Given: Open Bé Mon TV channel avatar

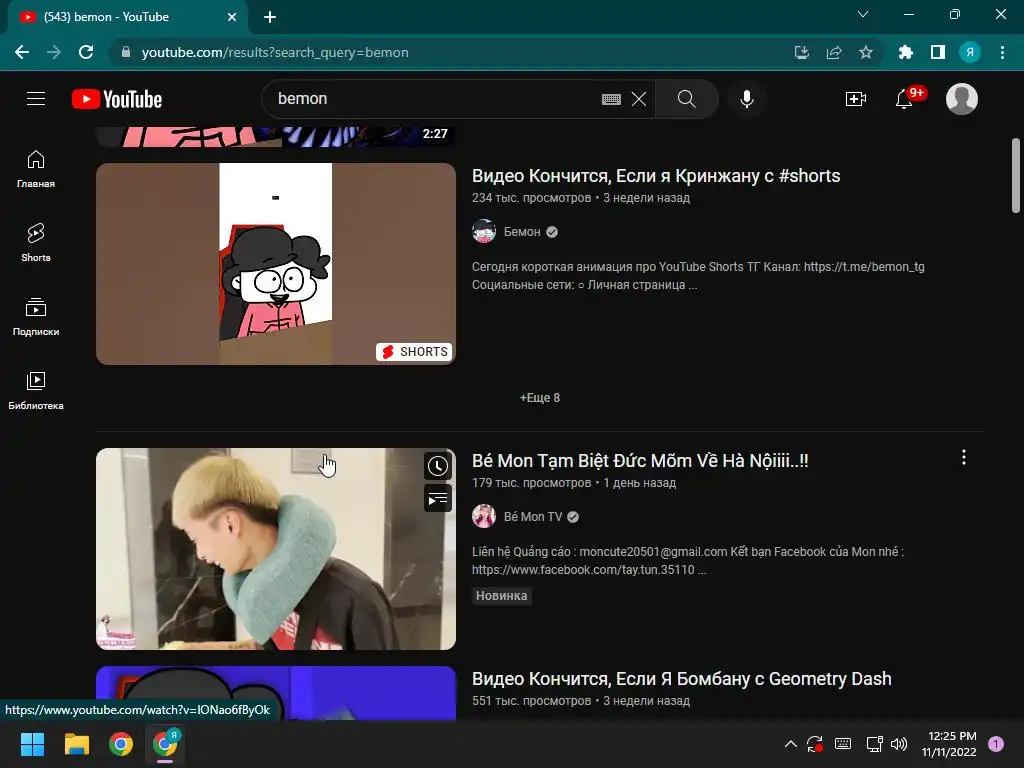Looking at the screenshot, I should pos(484,517).
